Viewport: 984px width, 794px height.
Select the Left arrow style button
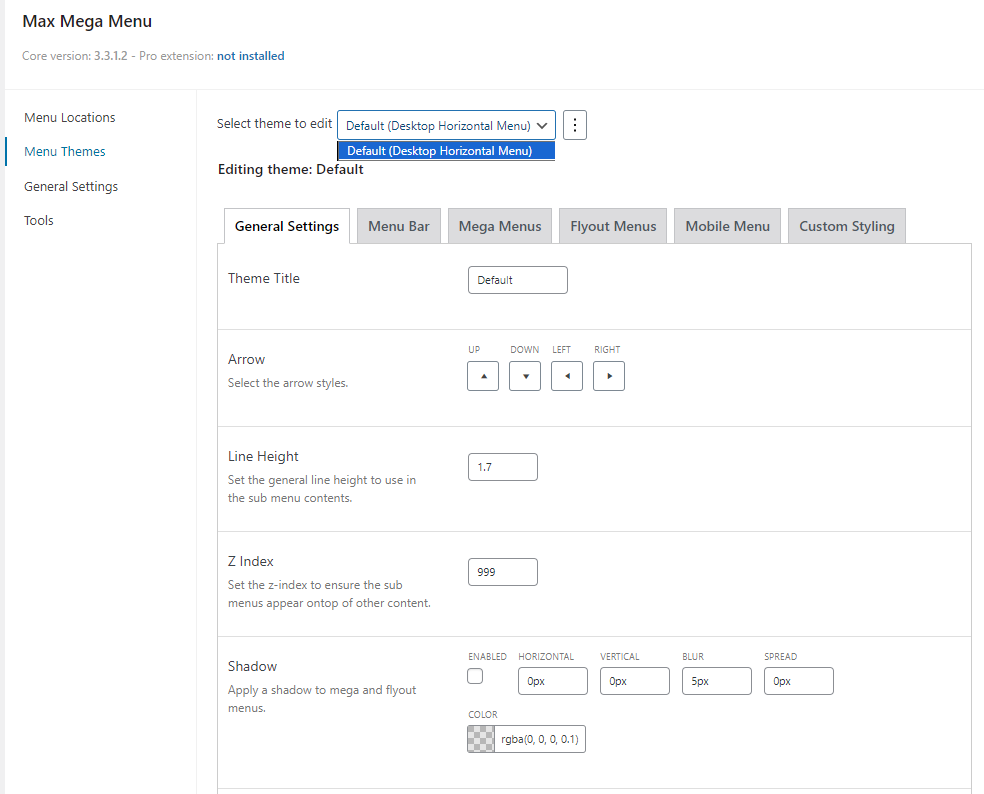click(567, 376)
